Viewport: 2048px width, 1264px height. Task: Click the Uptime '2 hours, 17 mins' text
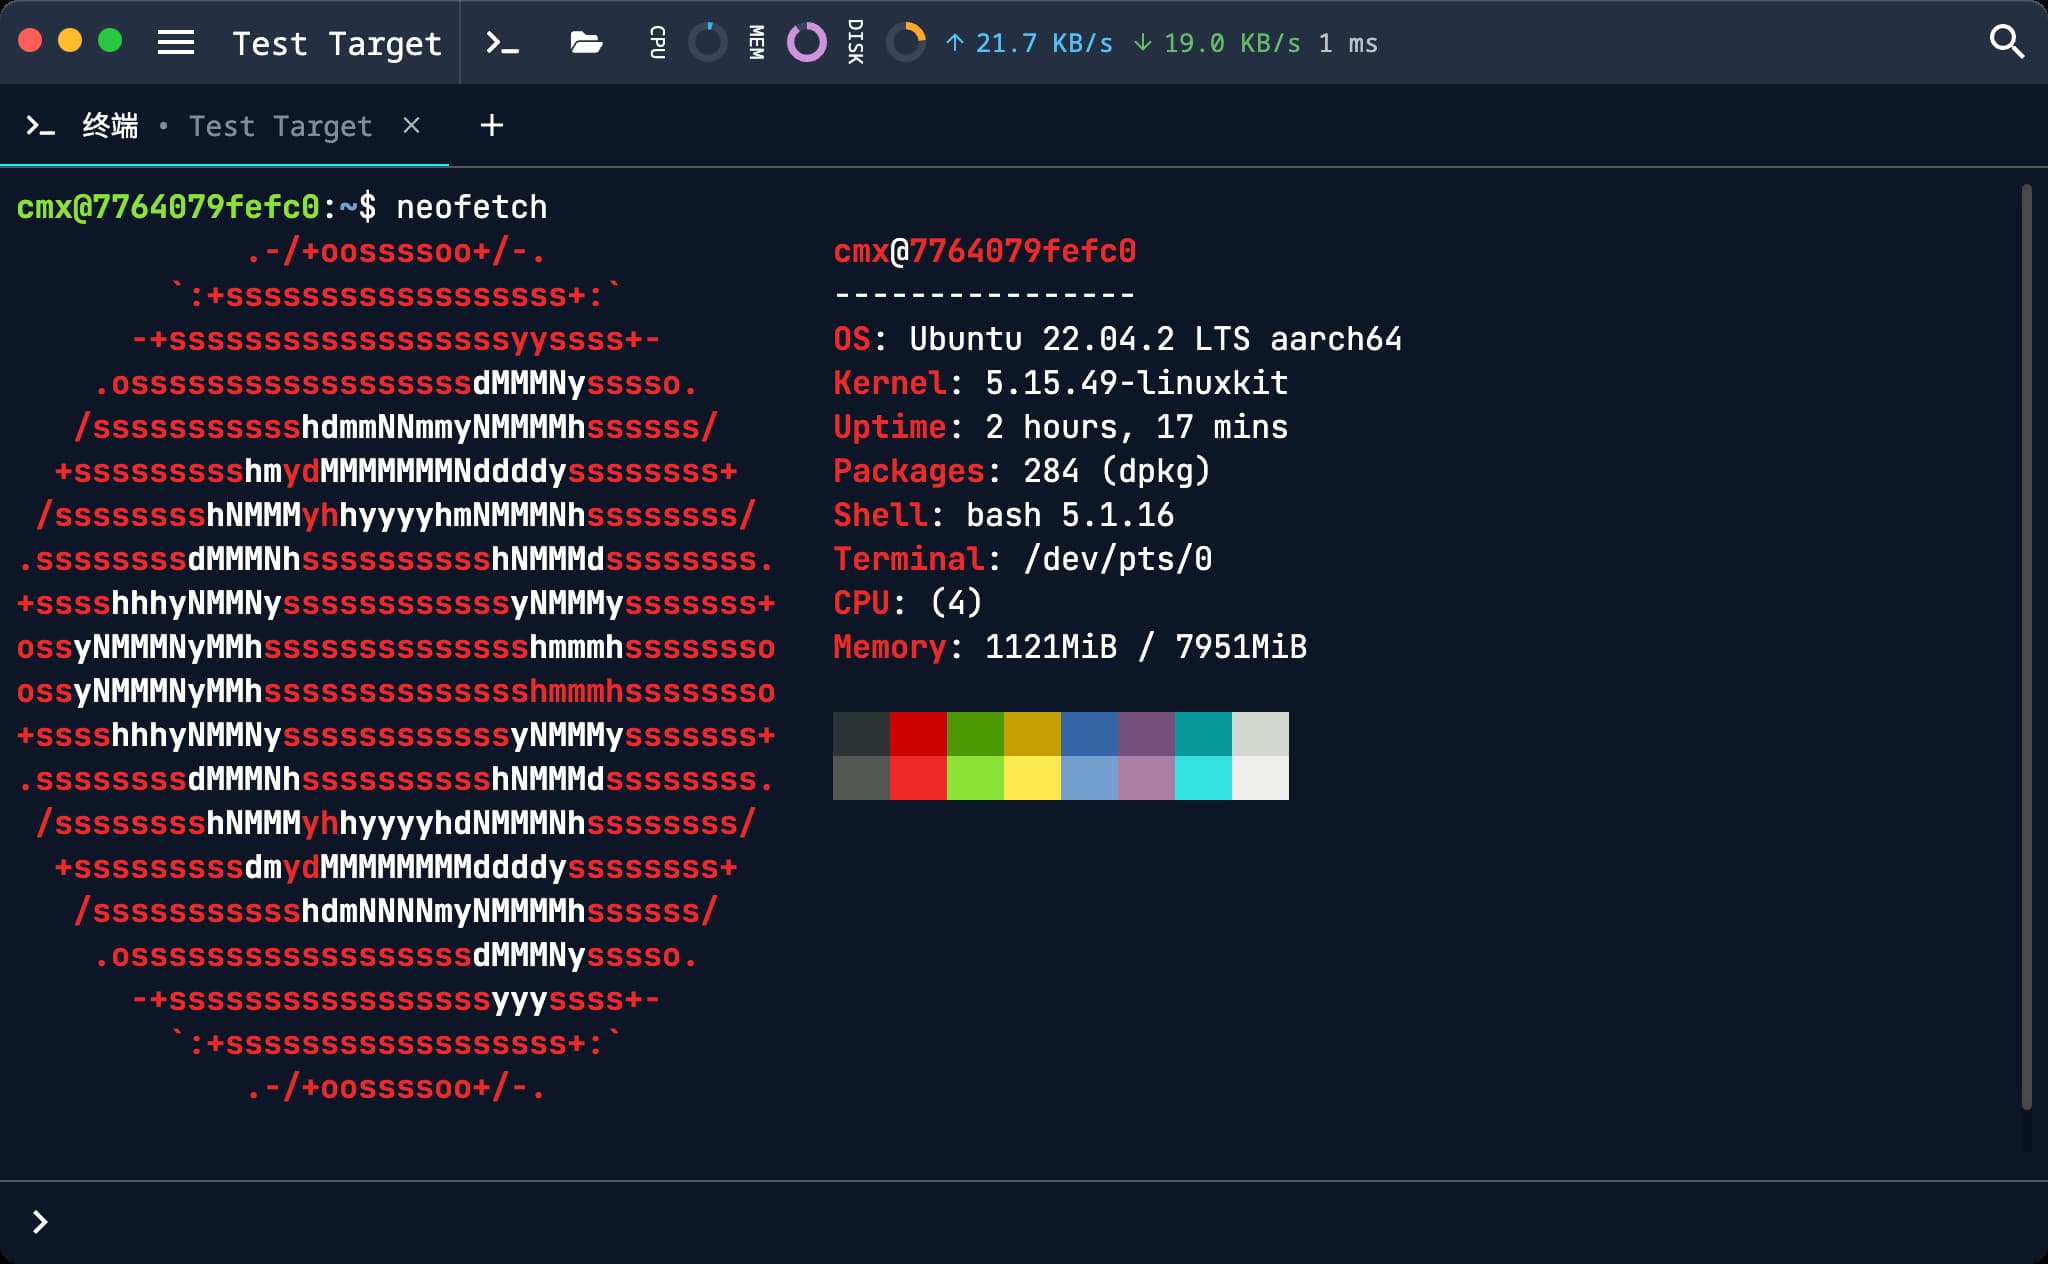[1137, 427]
